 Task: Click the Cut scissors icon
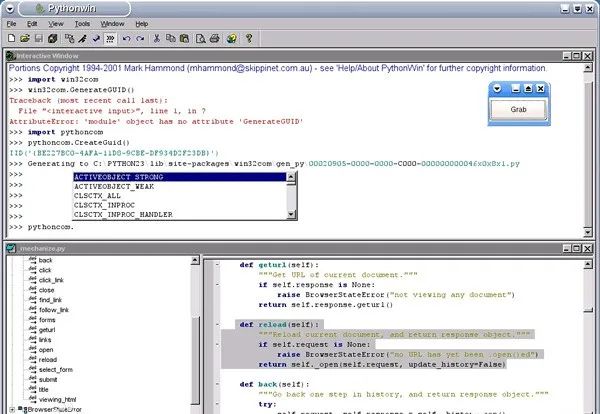tap(157, 38)
